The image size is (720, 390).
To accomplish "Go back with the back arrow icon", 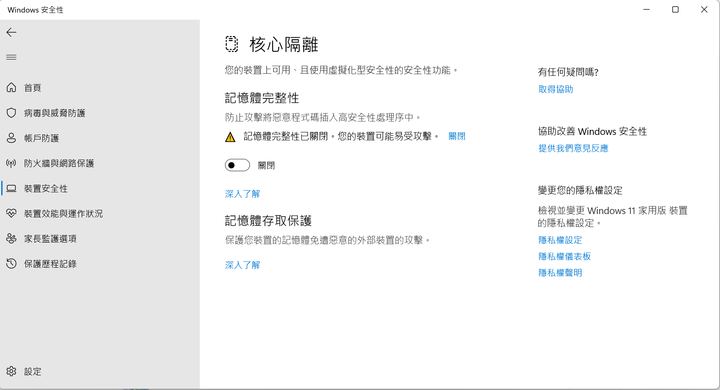I will [11, 32].
